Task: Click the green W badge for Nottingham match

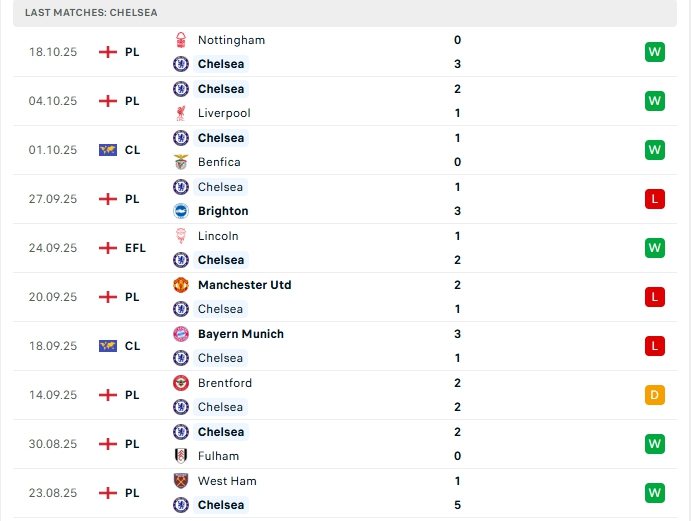Action: point(655,52)
